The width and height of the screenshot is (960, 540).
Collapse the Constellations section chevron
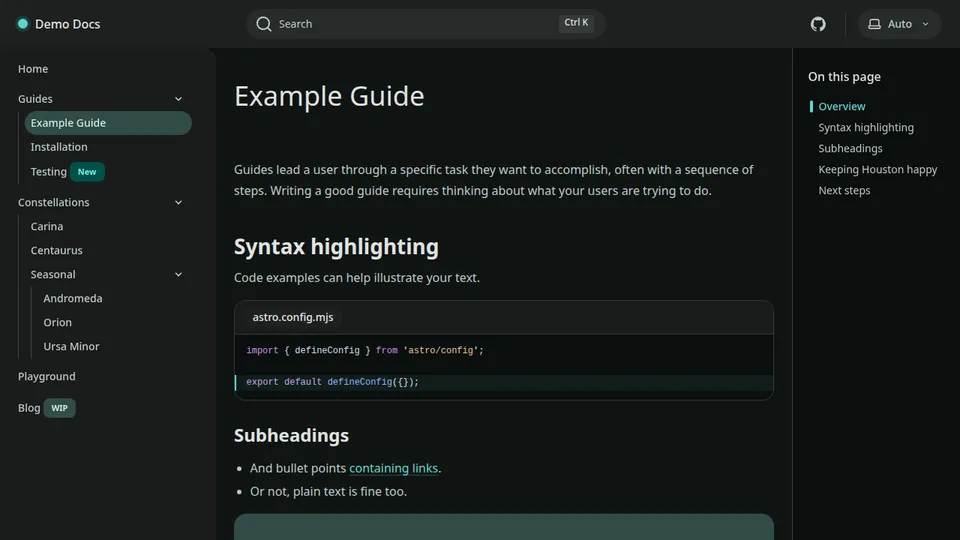[178, 202]
